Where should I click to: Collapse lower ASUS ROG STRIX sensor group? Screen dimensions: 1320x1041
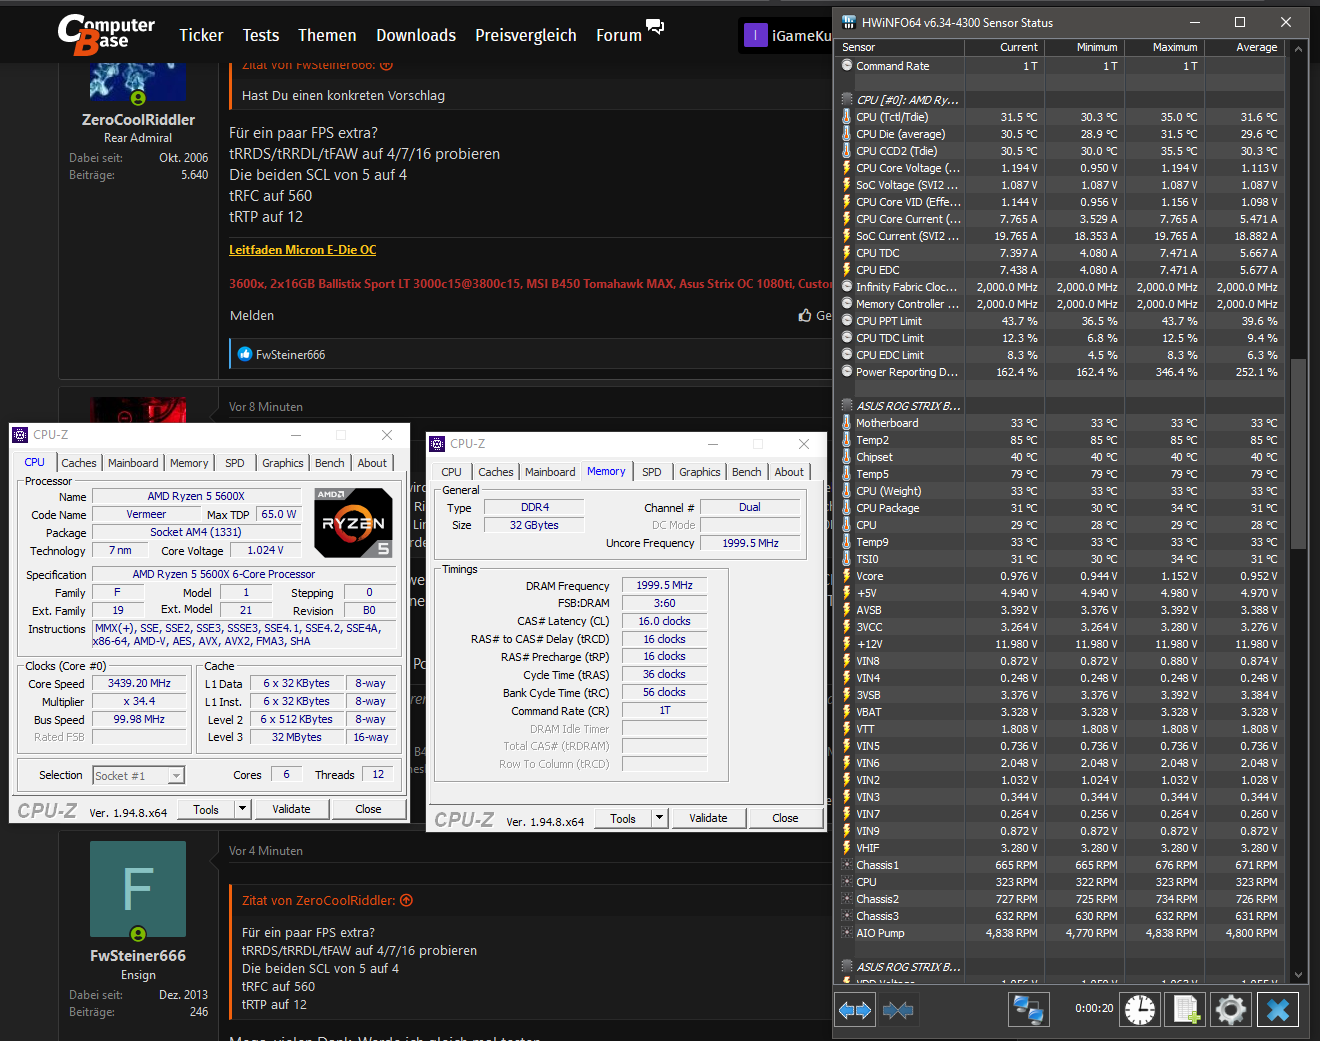(847, 967)
